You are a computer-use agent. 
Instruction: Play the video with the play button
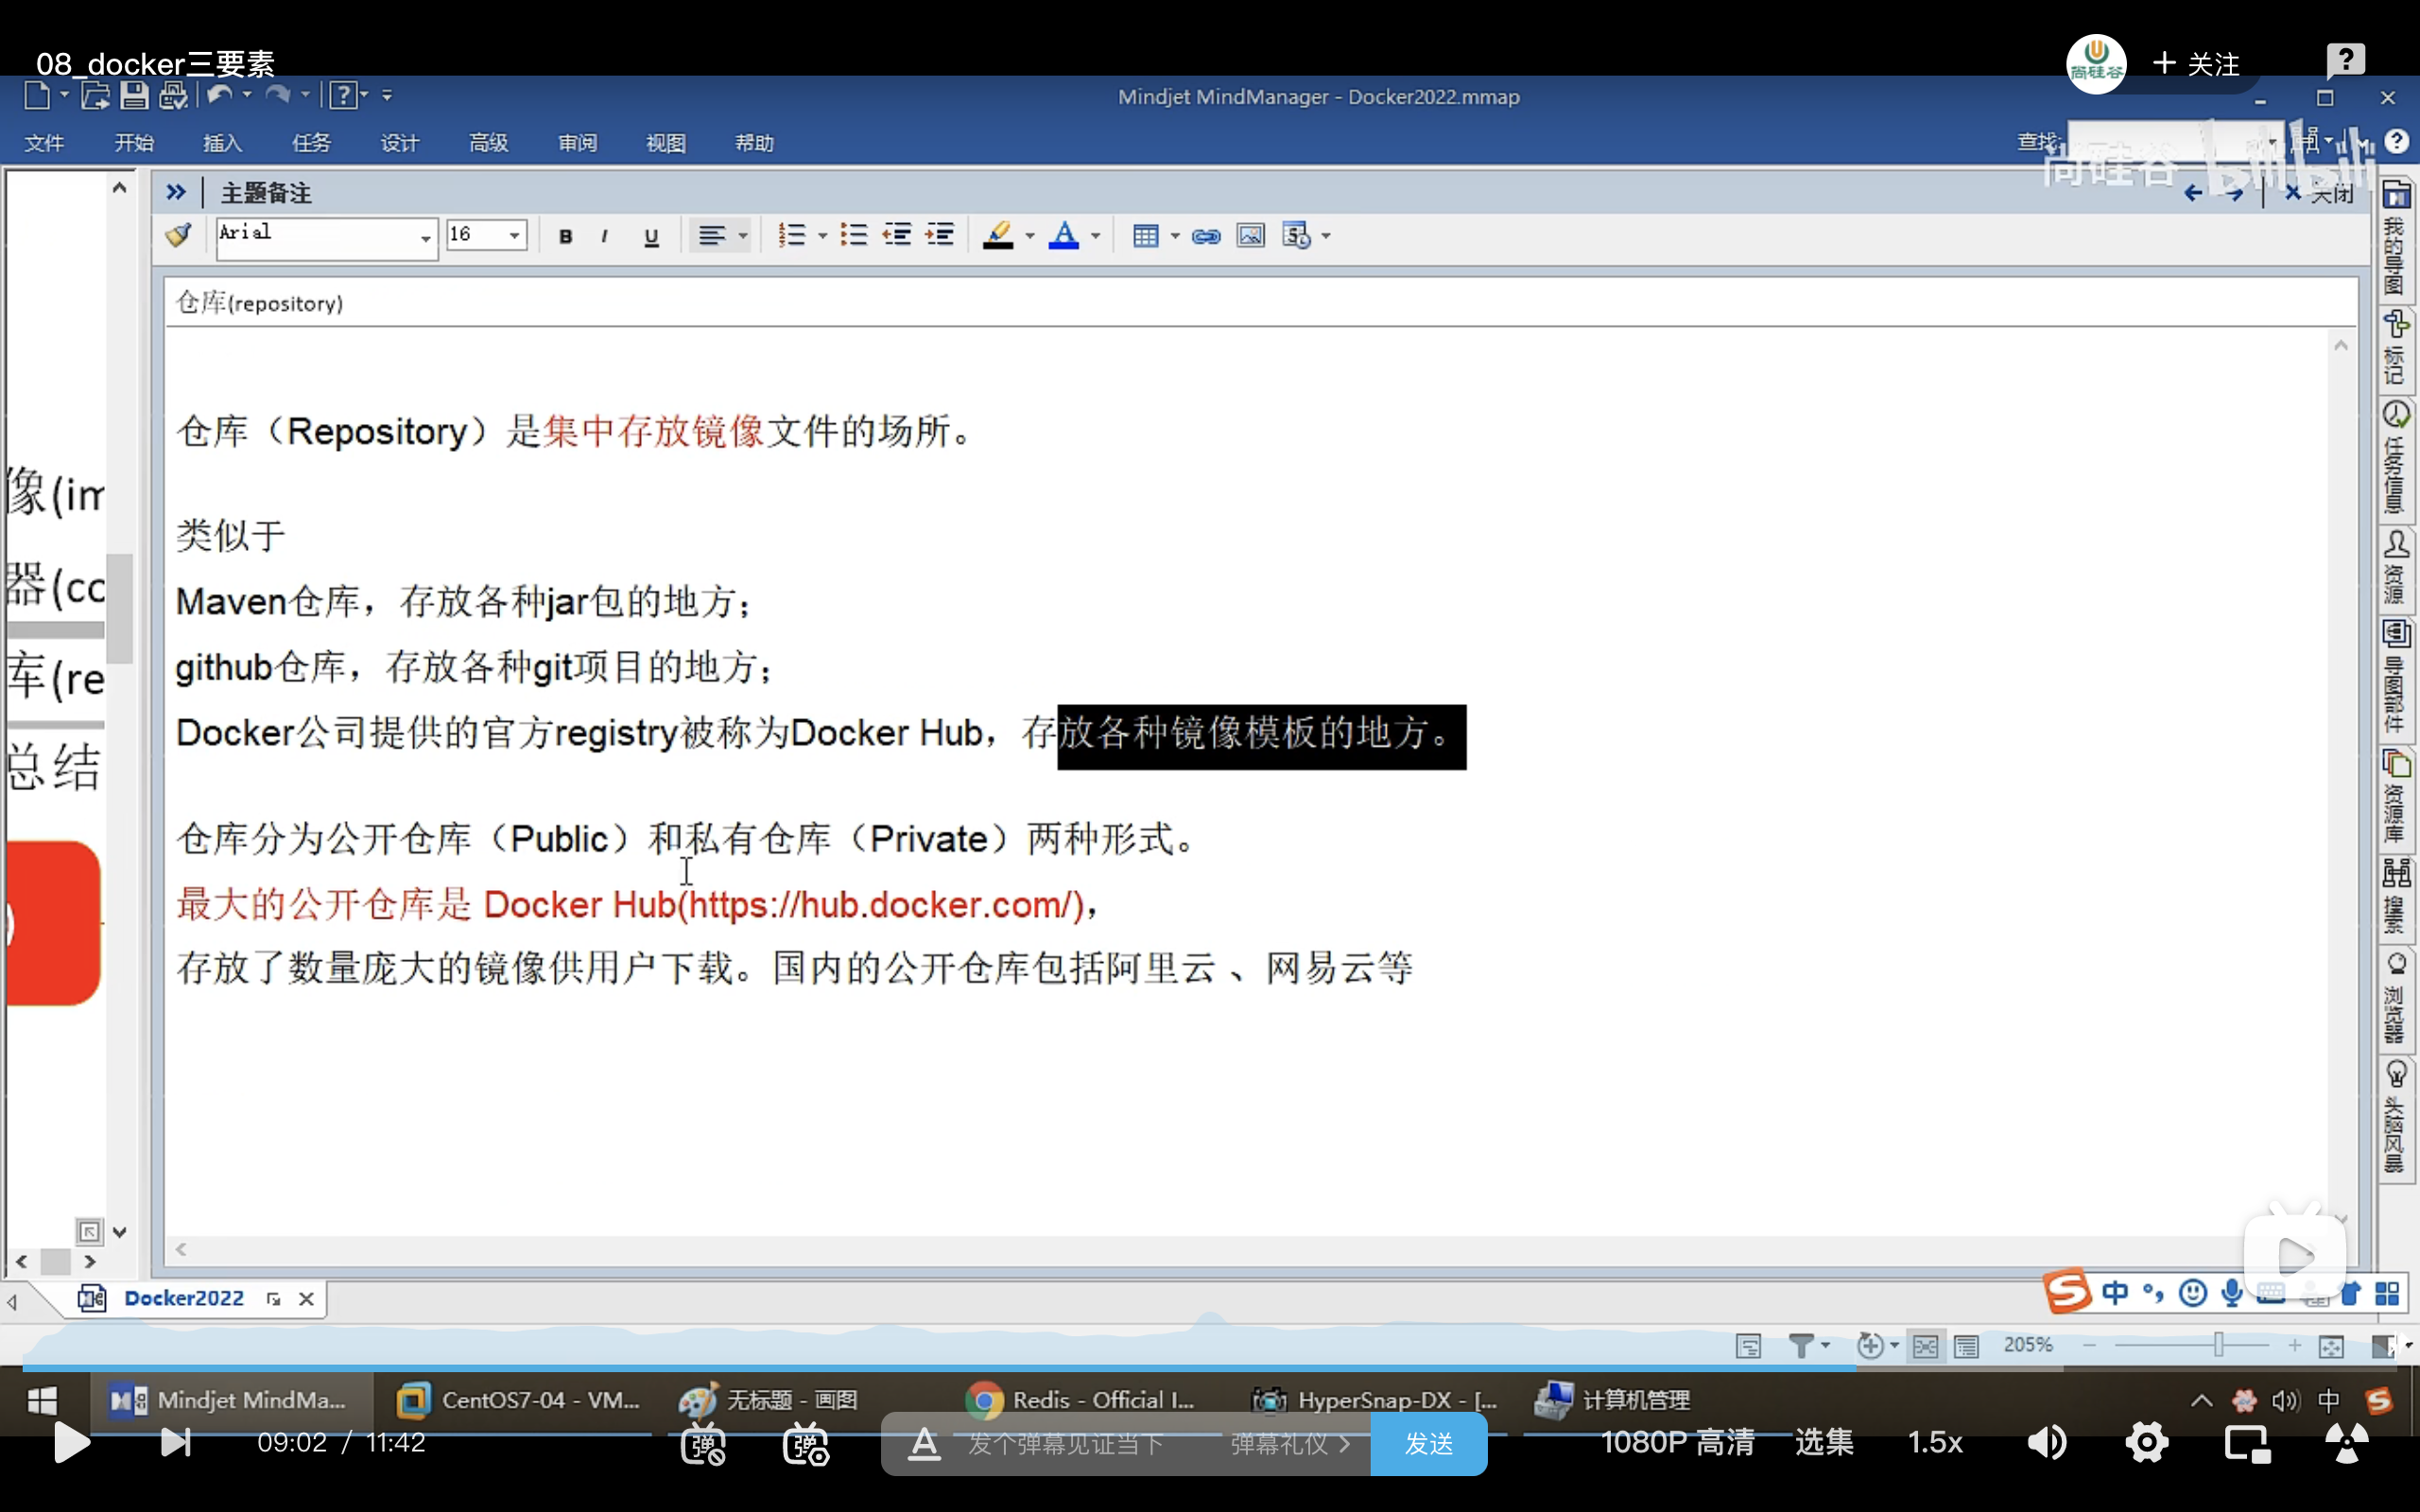click(70, 1442)
